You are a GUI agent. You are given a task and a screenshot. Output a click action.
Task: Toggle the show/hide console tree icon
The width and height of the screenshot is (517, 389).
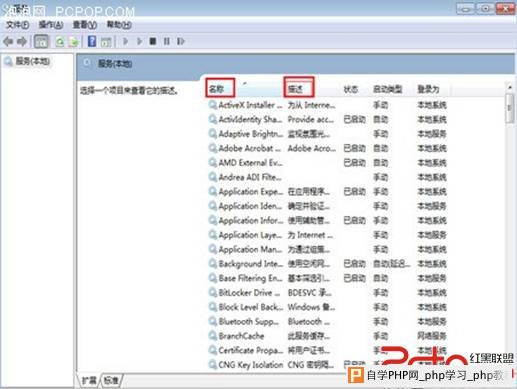point(41,42)
